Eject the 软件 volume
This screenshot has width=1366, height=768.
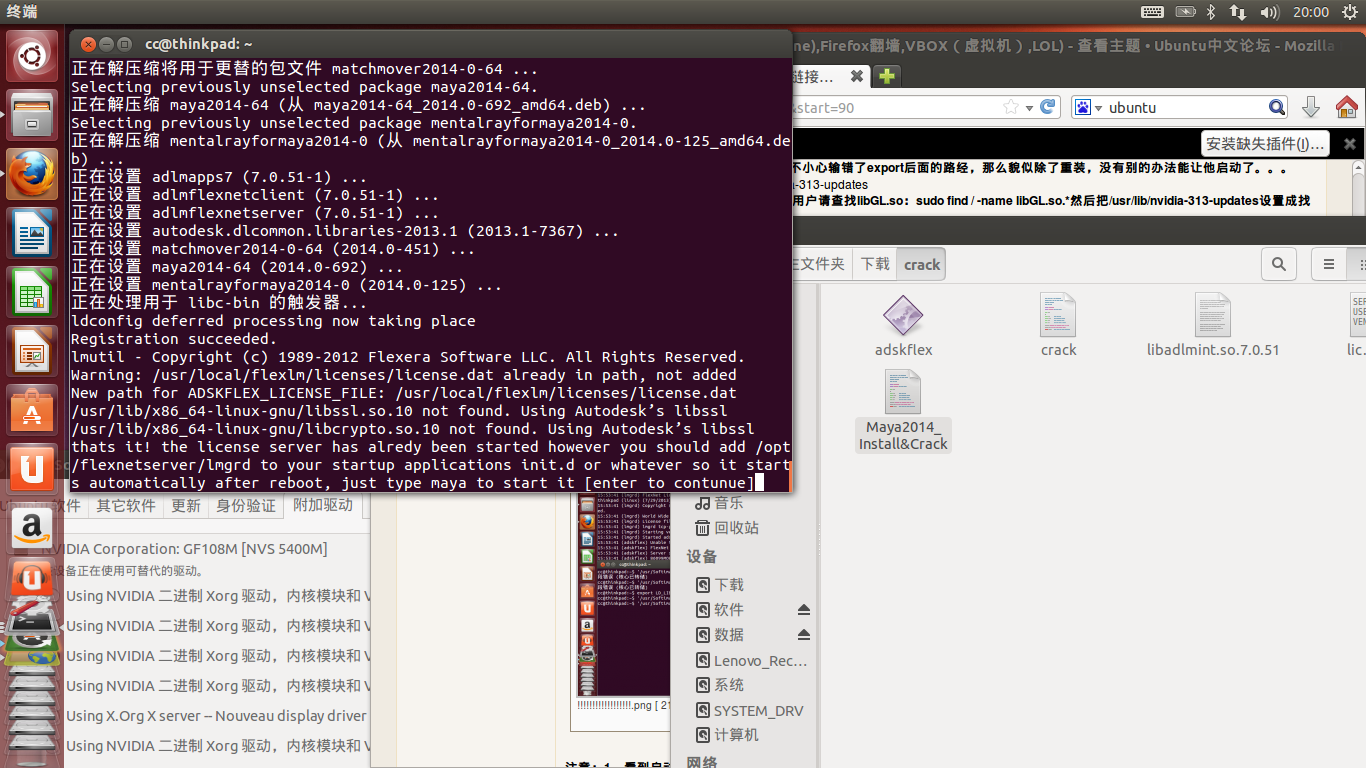[x=804, y=609]
